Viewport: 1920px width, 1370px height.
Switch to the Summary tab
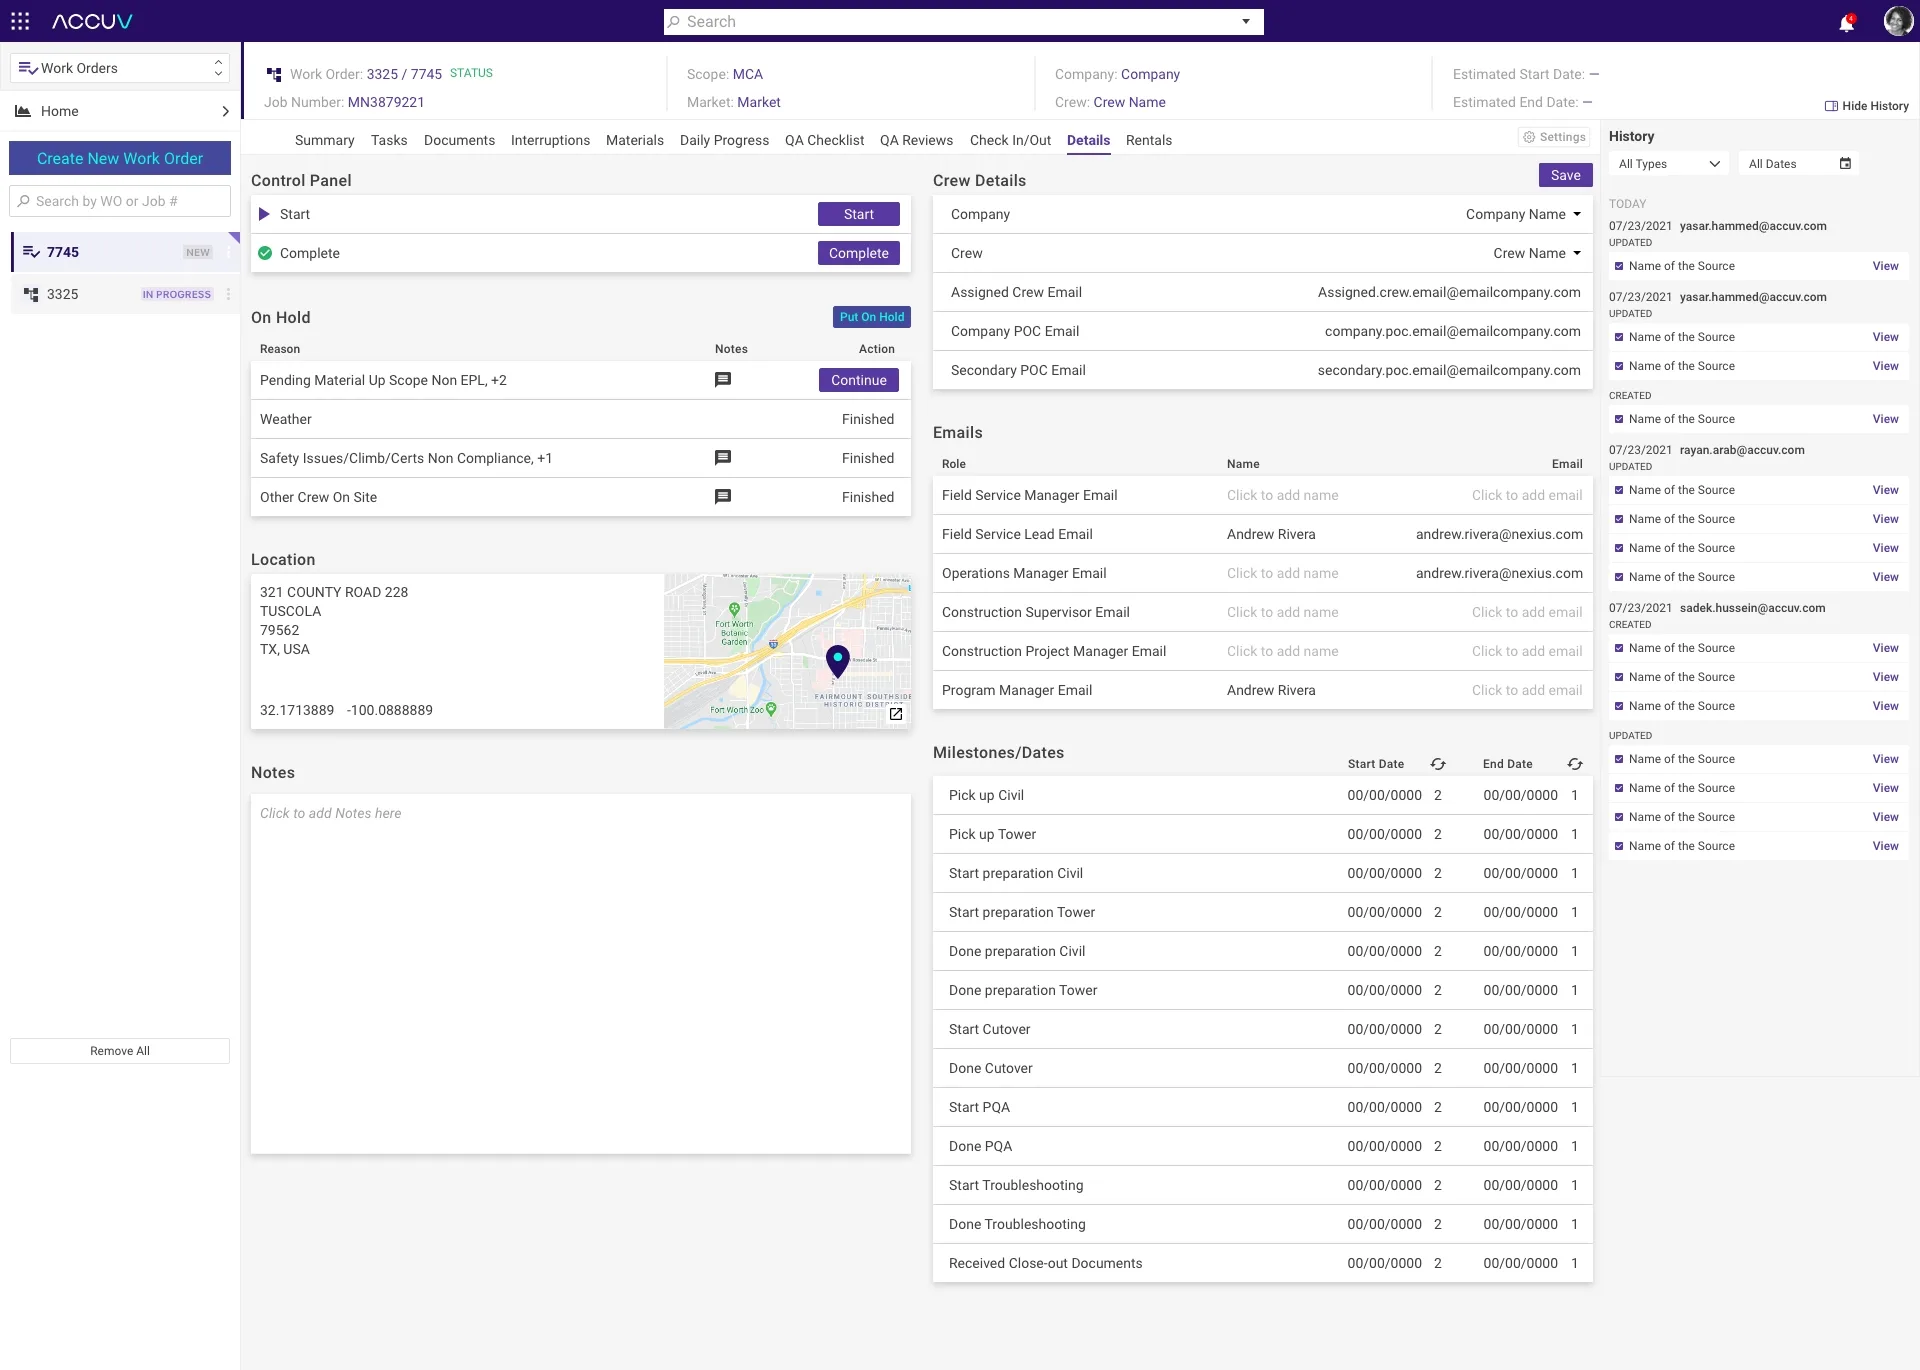click(325, 140)
